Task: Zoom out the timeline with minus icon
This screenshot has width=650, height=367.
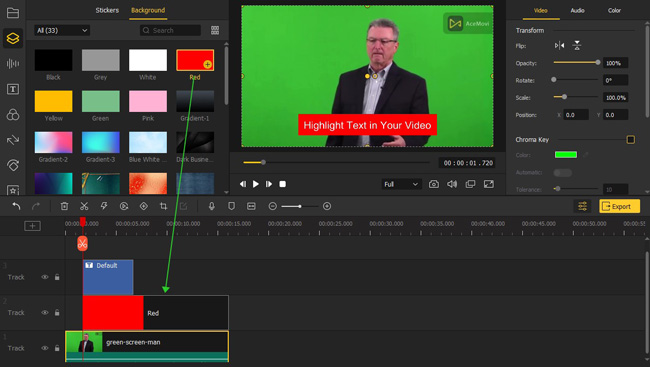Action: click(272, 206)
